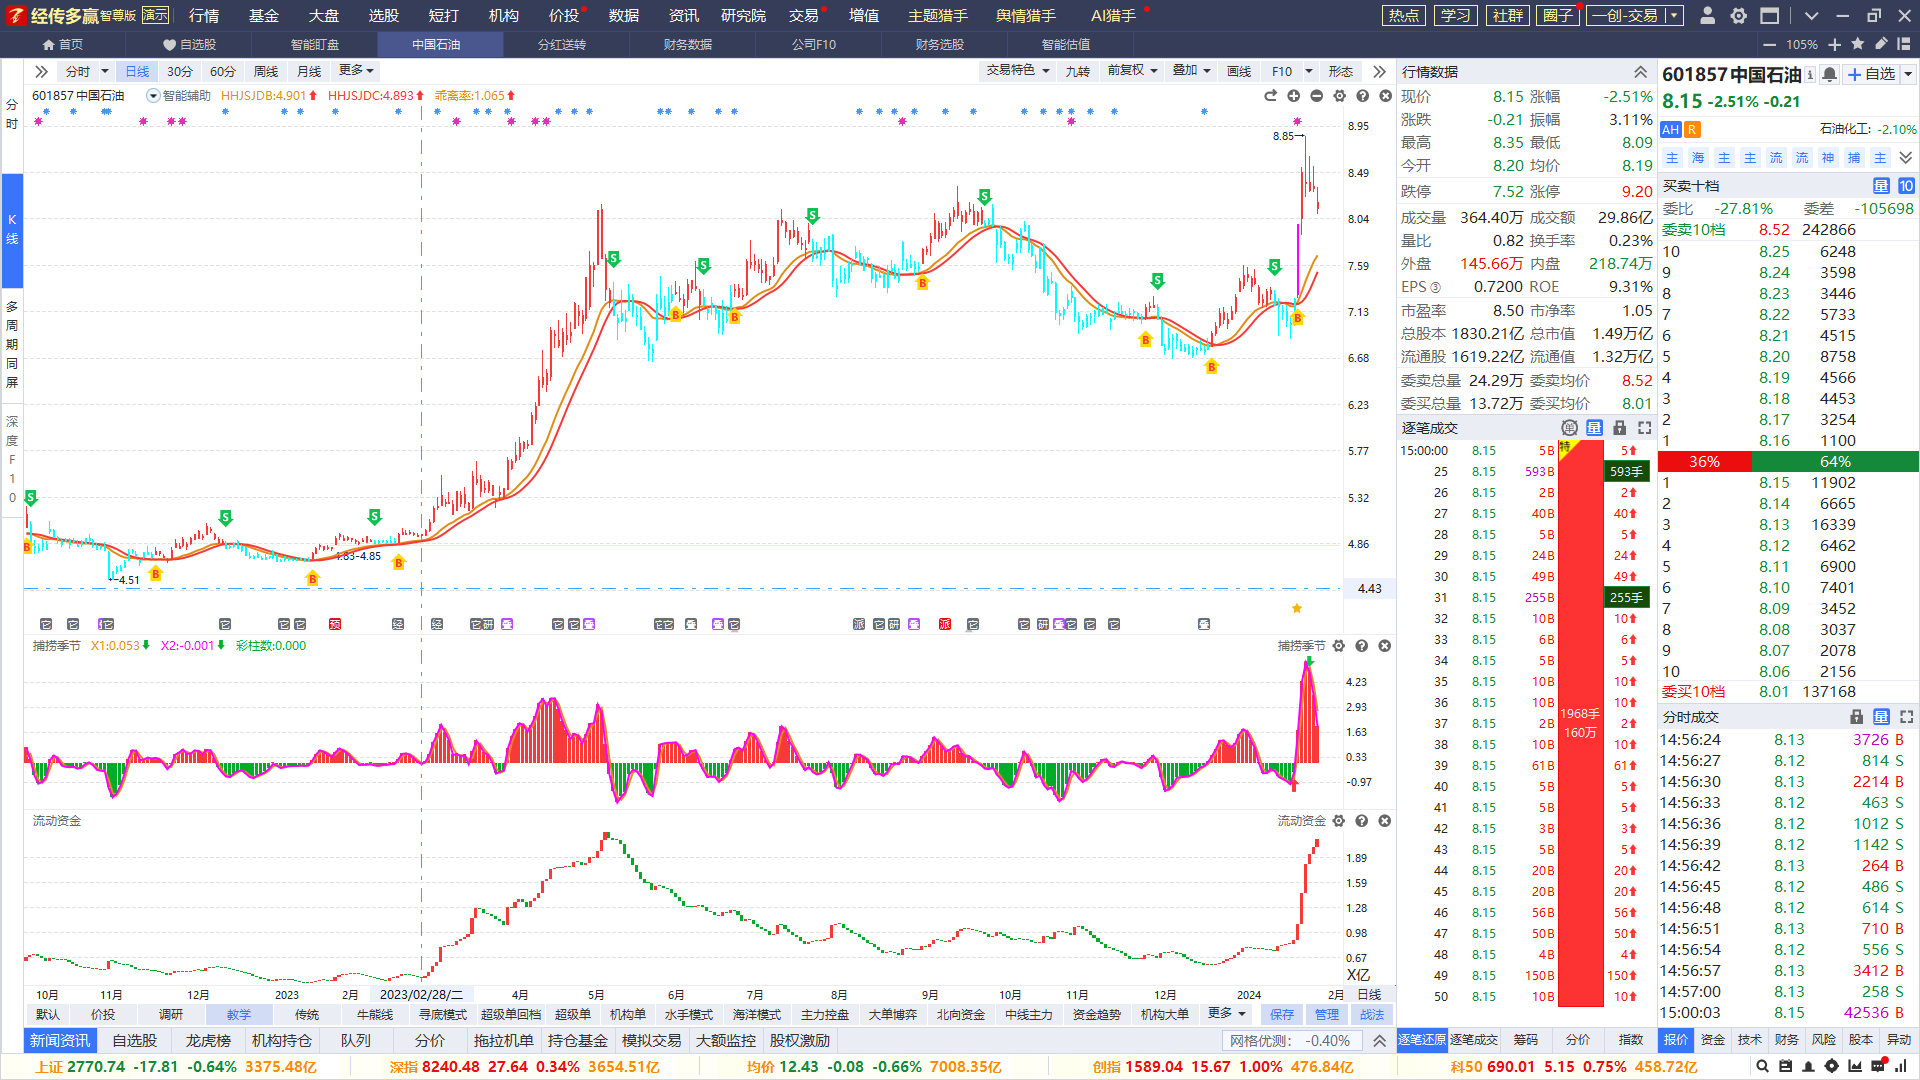
Task: Toggle 量 display in 买卖十档 header
Action: [1881, 186]
